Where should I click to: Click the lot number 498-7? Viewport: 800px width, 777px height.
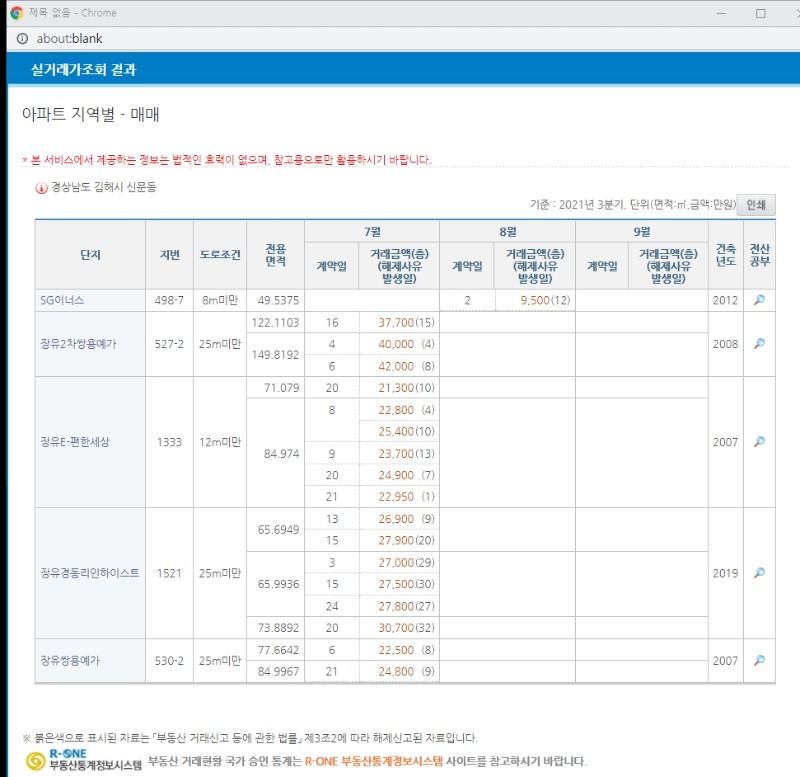(169, 300)
